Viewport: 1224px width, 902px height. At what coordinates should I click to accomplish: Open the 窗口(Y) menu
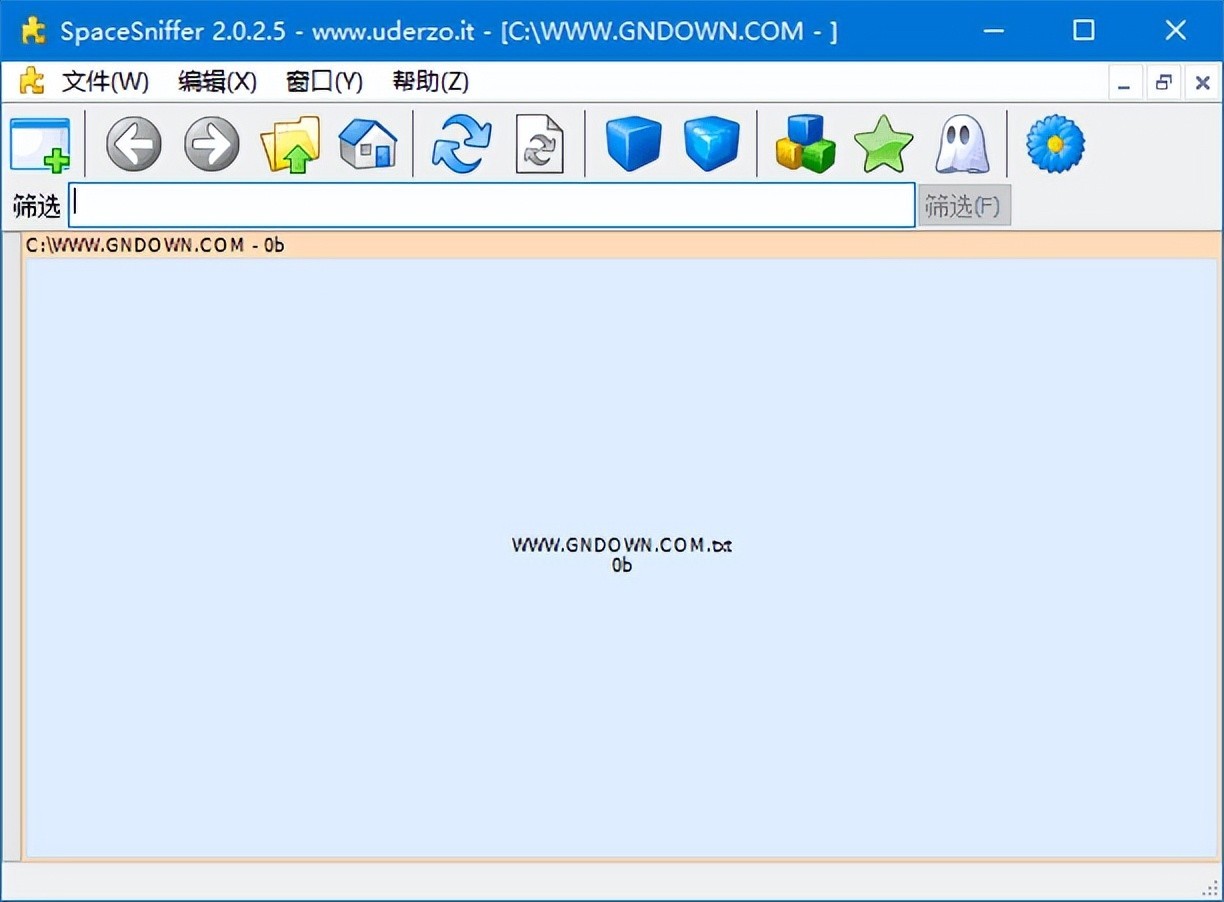pyautogui.click(x=324, y=82)
